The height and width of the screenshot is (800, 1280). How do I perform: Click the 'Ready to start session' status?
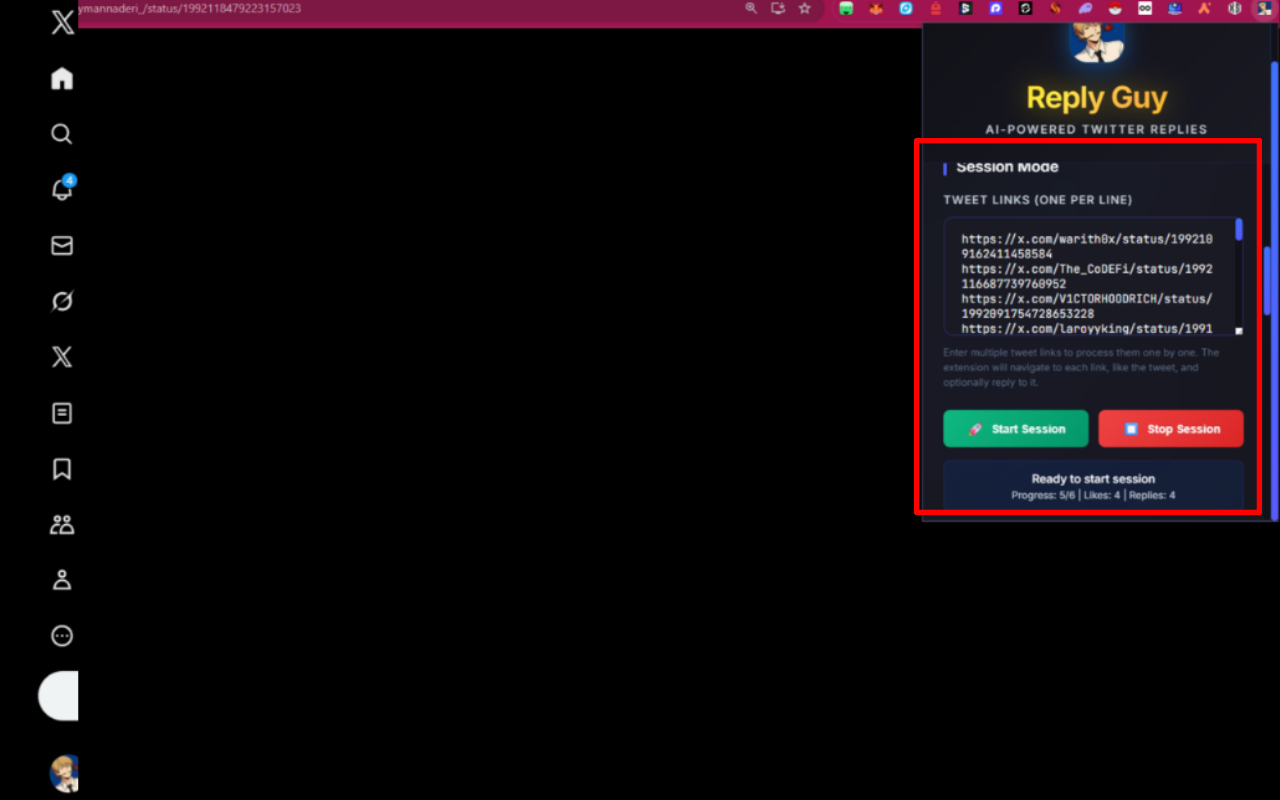point(1093,479)
